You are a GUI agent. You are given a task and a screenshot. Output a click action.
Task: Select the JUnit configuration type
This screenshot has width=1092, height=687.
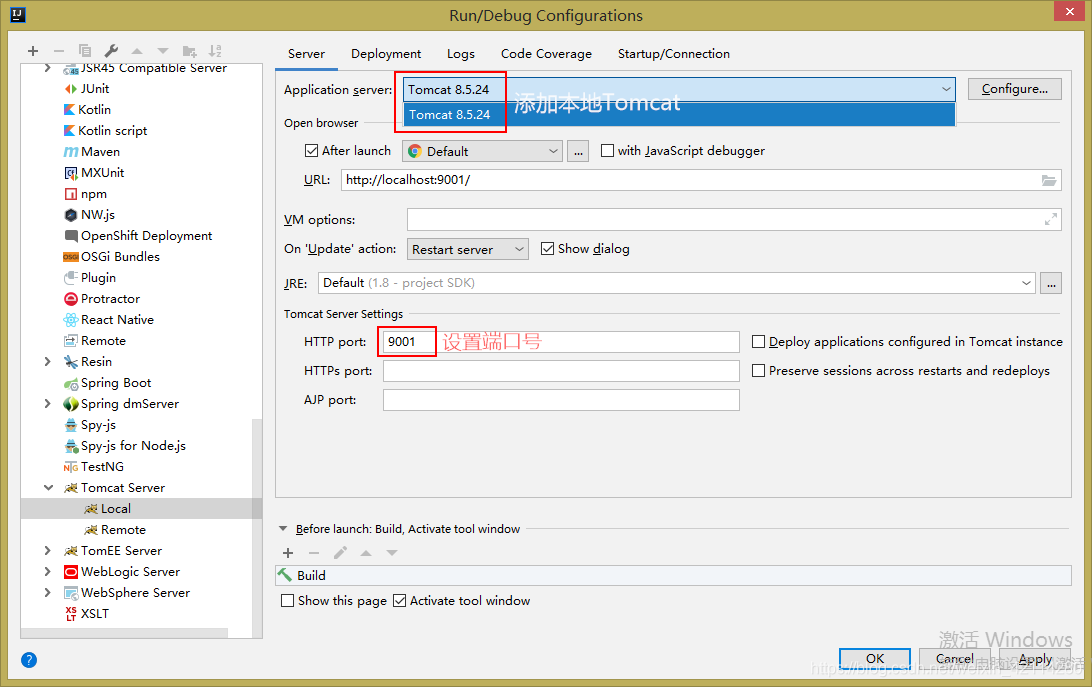[86, 88]
